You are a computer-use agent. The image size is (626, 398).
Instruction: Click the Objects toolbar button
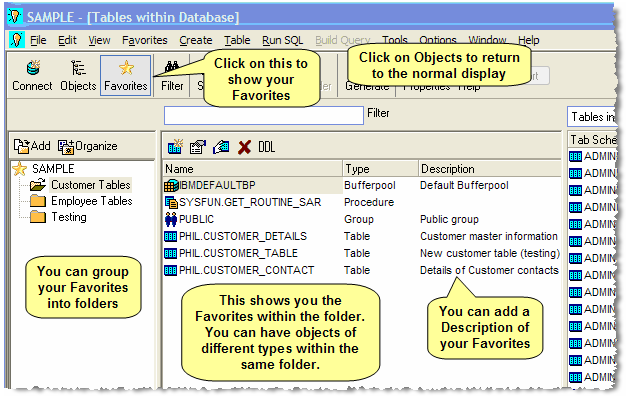(x=78, y=75)
